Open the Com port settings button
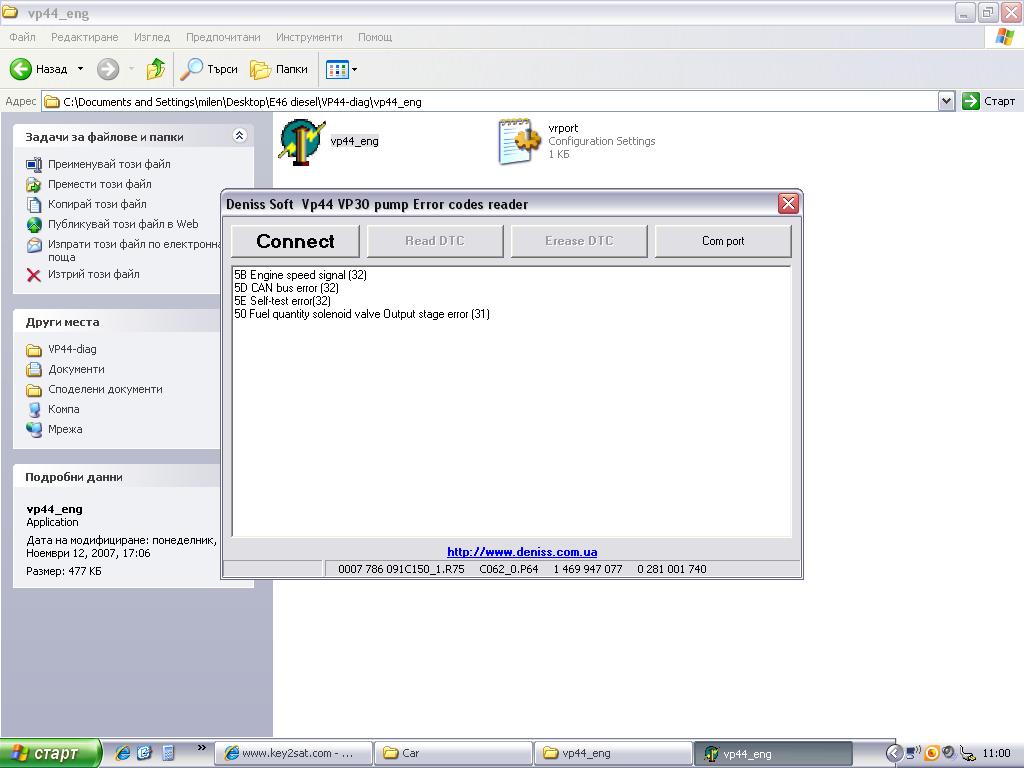The image size is (1024, 768). point(723,241)
